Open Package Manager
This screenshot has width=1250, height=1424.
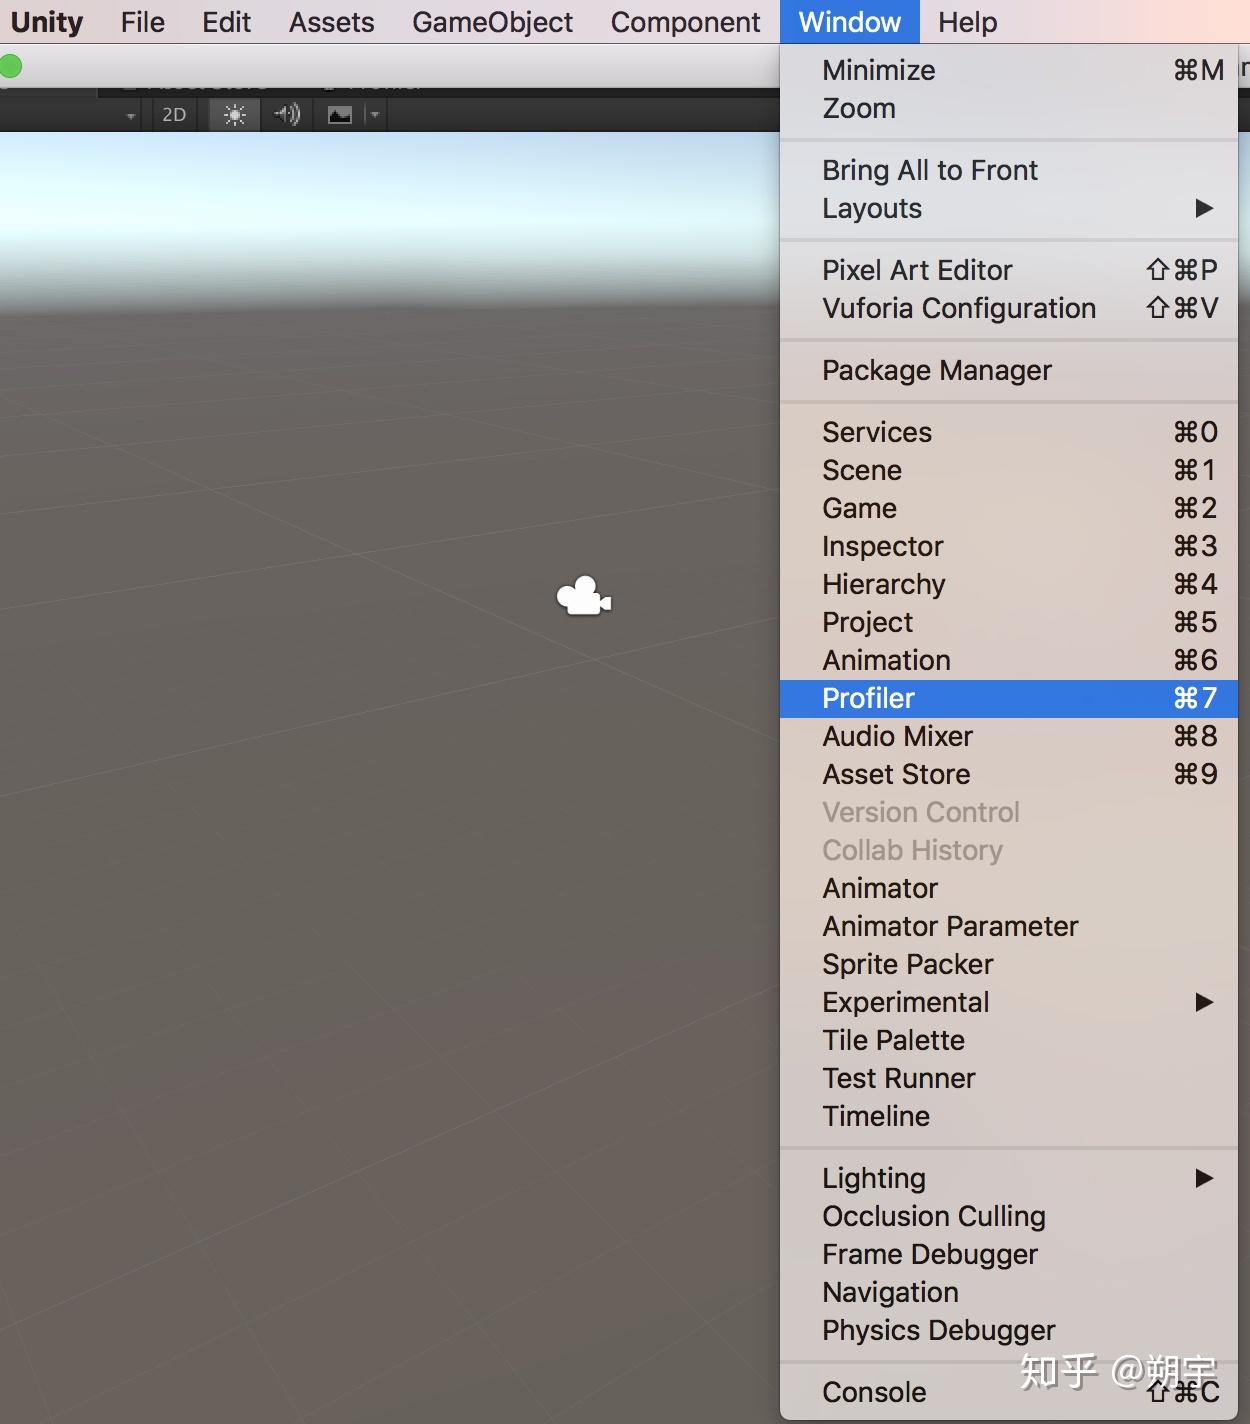(1009, 370)
